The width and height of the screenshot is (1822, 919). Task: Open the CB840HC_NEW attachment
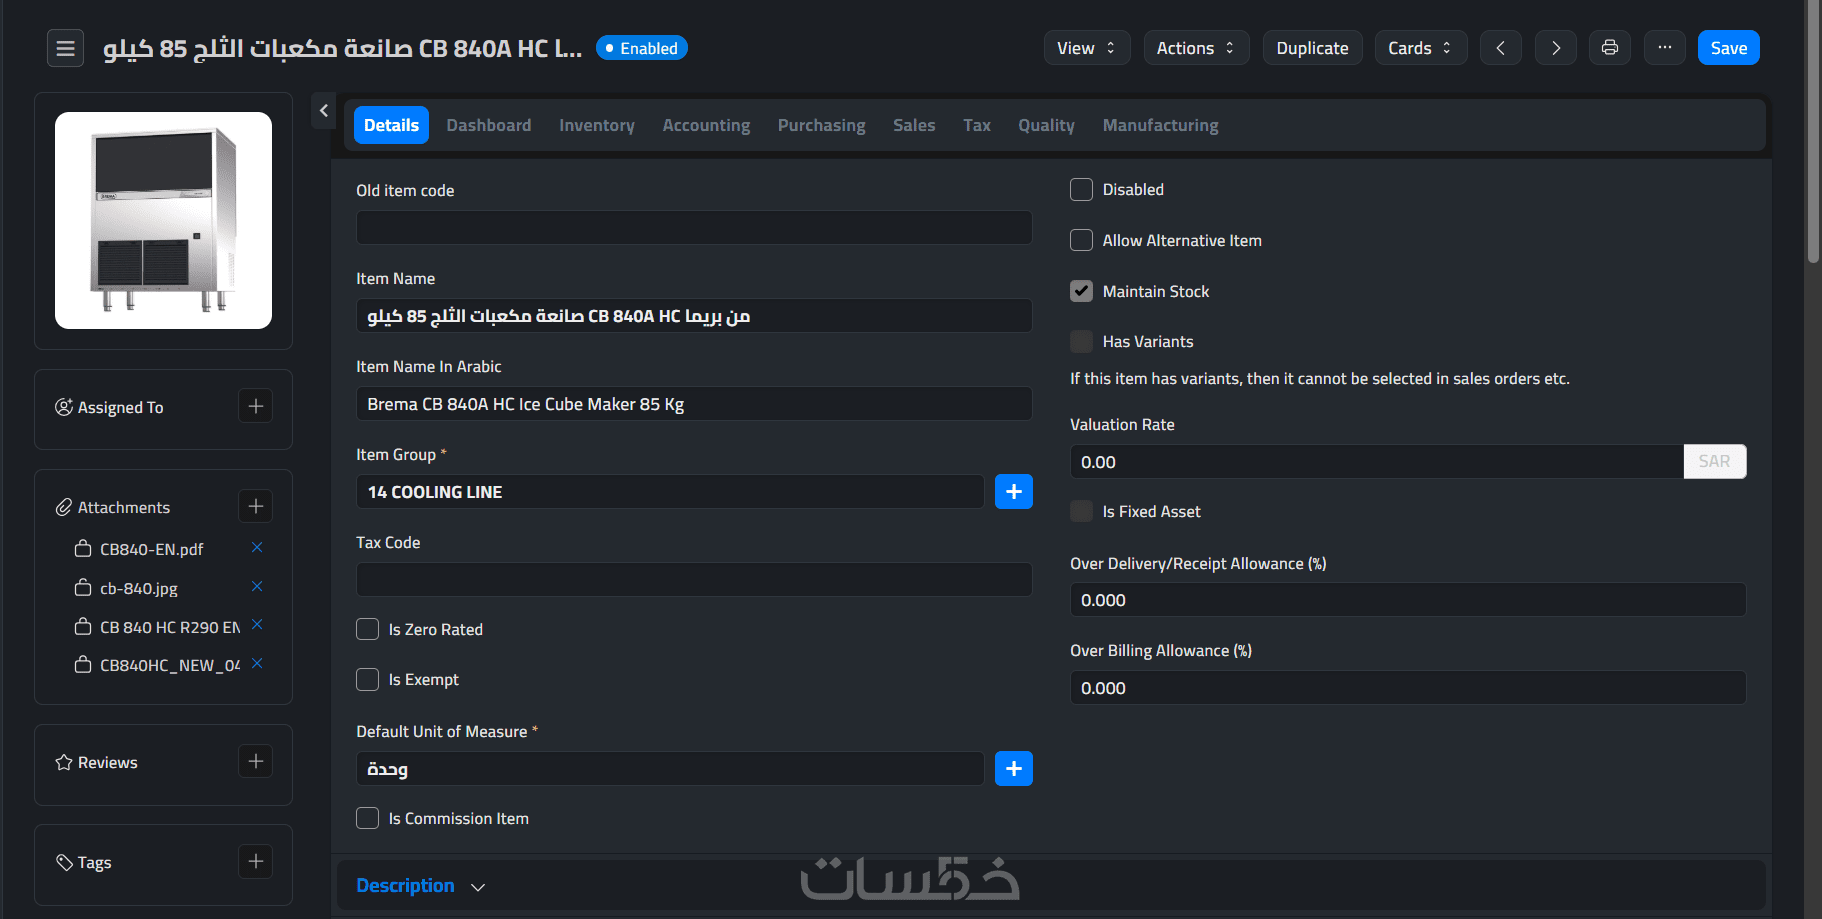170,665
